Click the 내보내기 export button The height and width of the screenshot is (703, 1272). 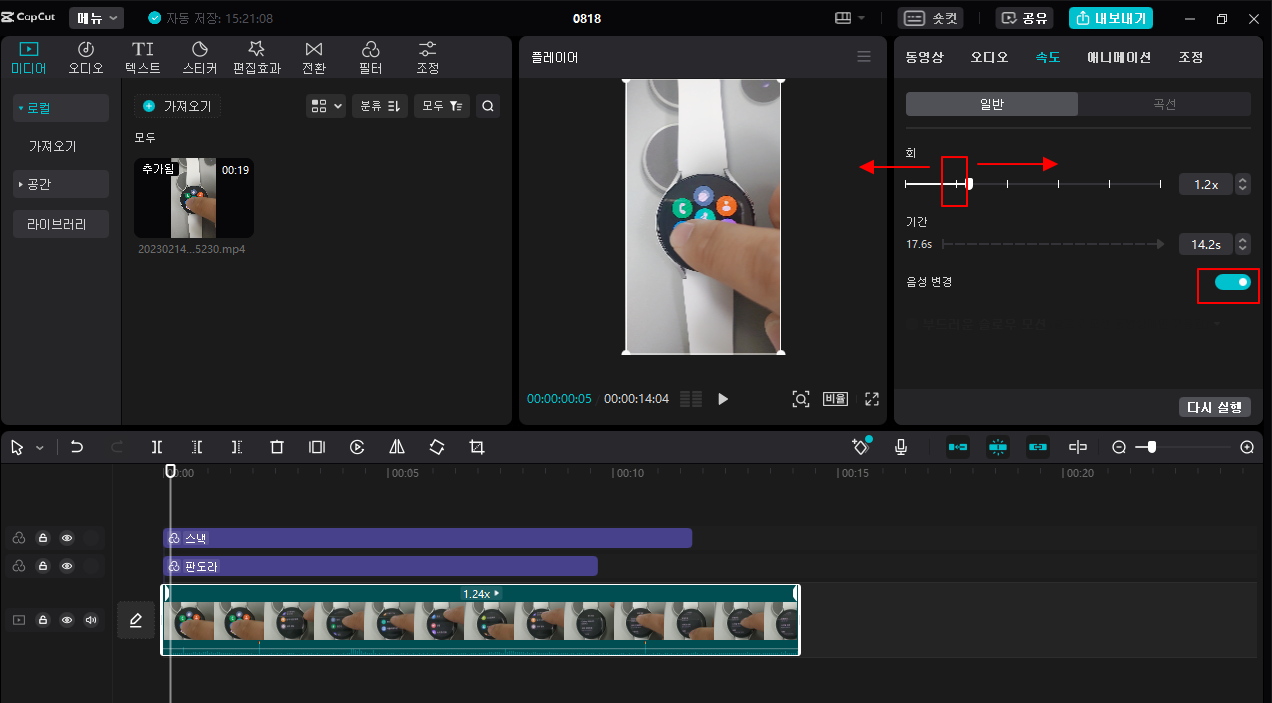1111,18
